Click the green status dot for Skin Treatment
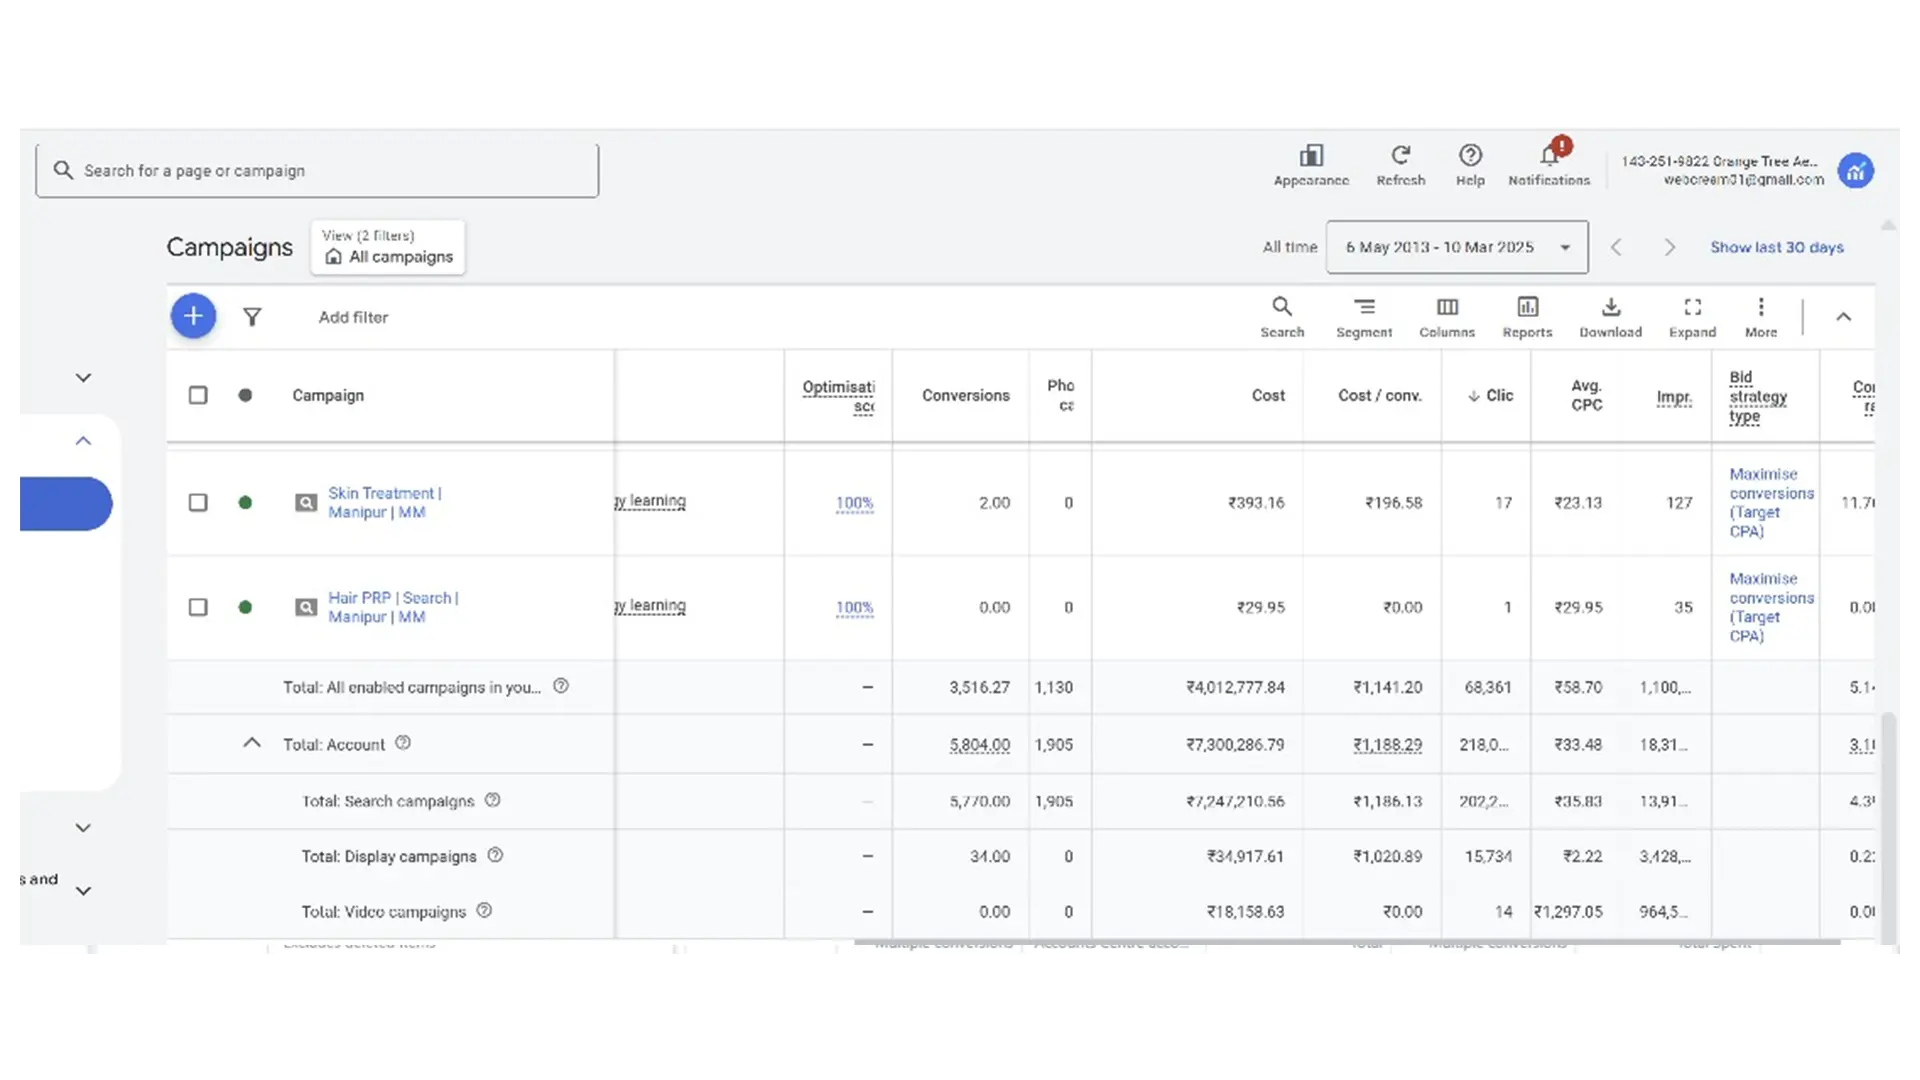The height and width of the screenshot is (1080, 1920). coord(245,502)
